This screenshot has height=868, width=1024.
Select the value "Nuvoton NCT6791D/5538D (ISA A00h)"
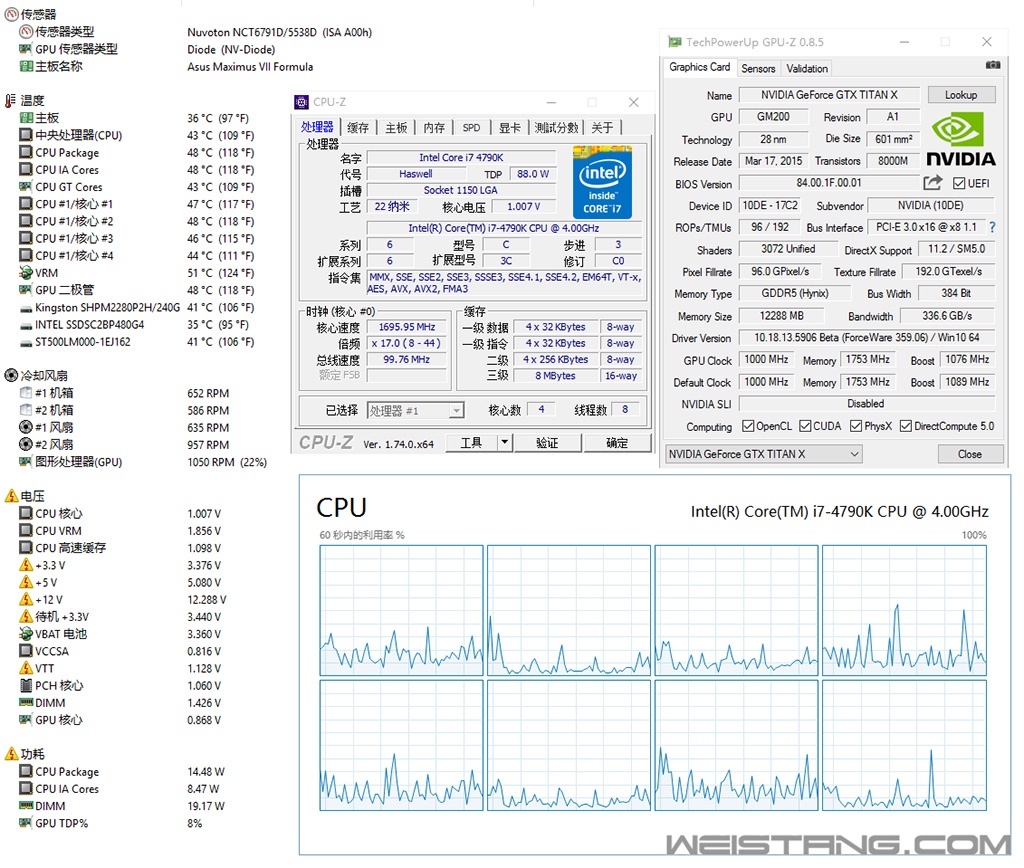pyautogui.click(x=280, y=32)
